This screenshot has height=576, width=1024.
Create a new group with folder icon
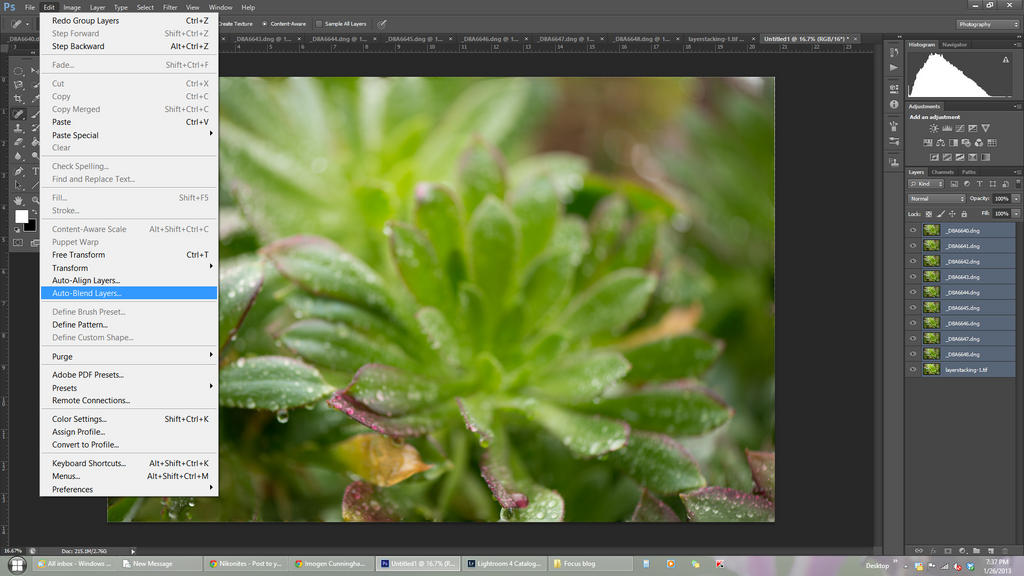977,550
